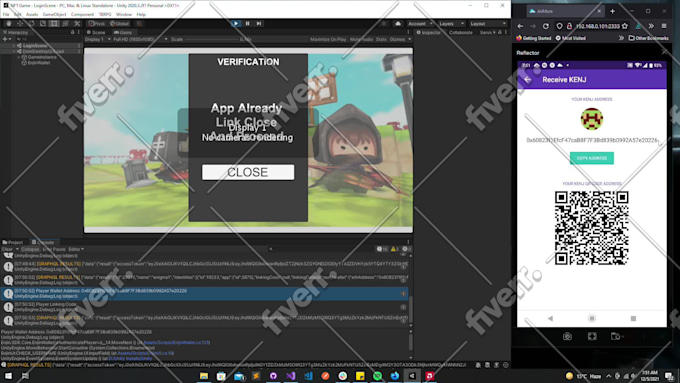This screenshot has height=383, width=680.
Task: Open the Most Visited bookmark
Action: [x=571, y=38]
